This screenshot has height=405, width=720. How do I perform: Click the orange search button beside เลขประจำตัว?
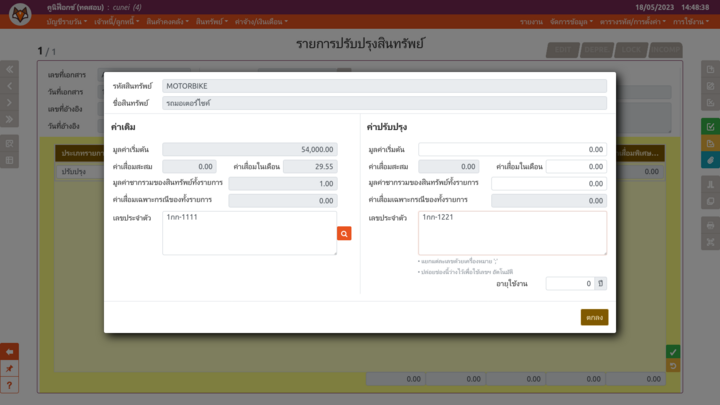click(x=344, y=233)
